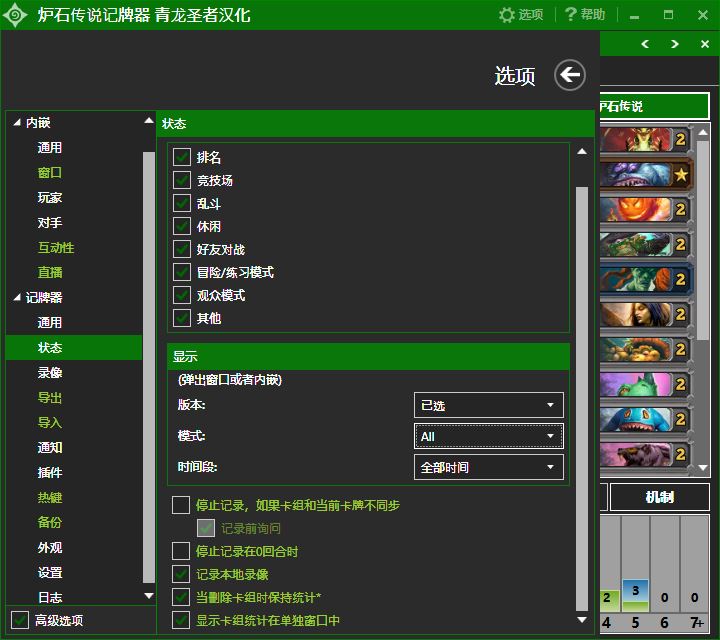Screen dimensions: 720x640
Task: Select 导出 in sidebar
Action: pos(50,398)
